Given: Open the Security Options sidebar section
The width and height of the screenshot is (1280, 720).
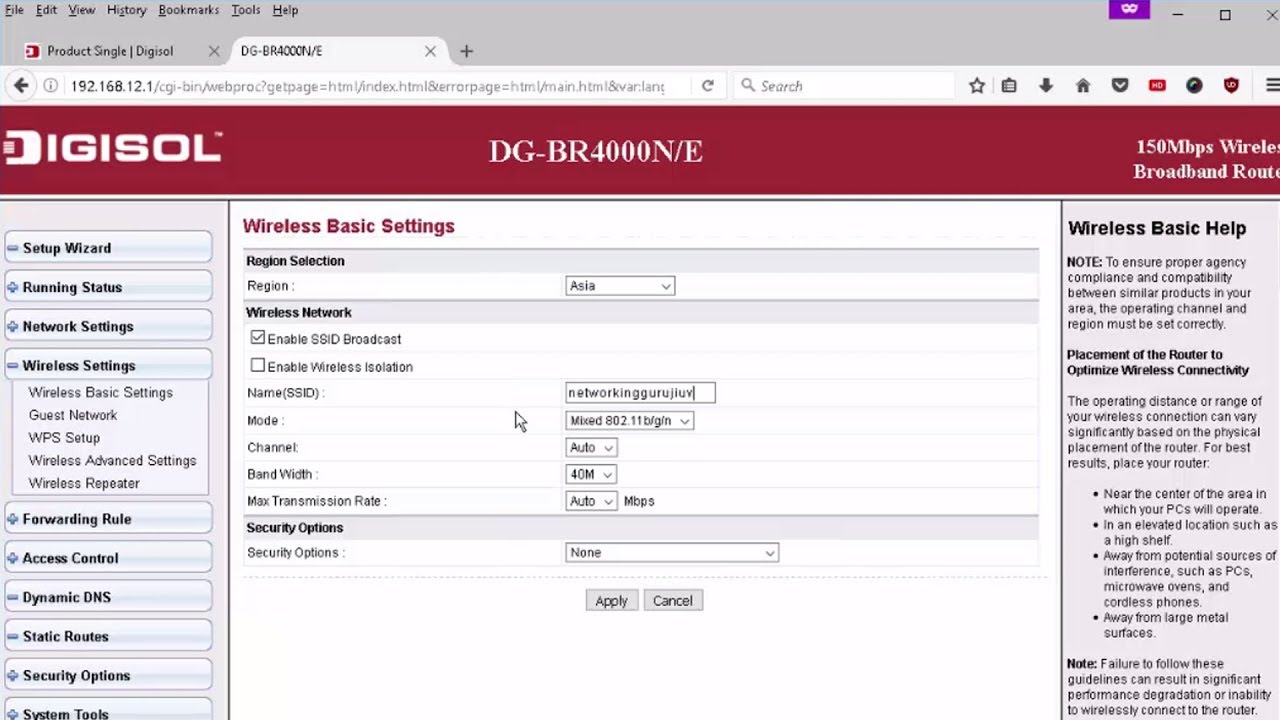Looking at the screenshot, I should 108,675.
